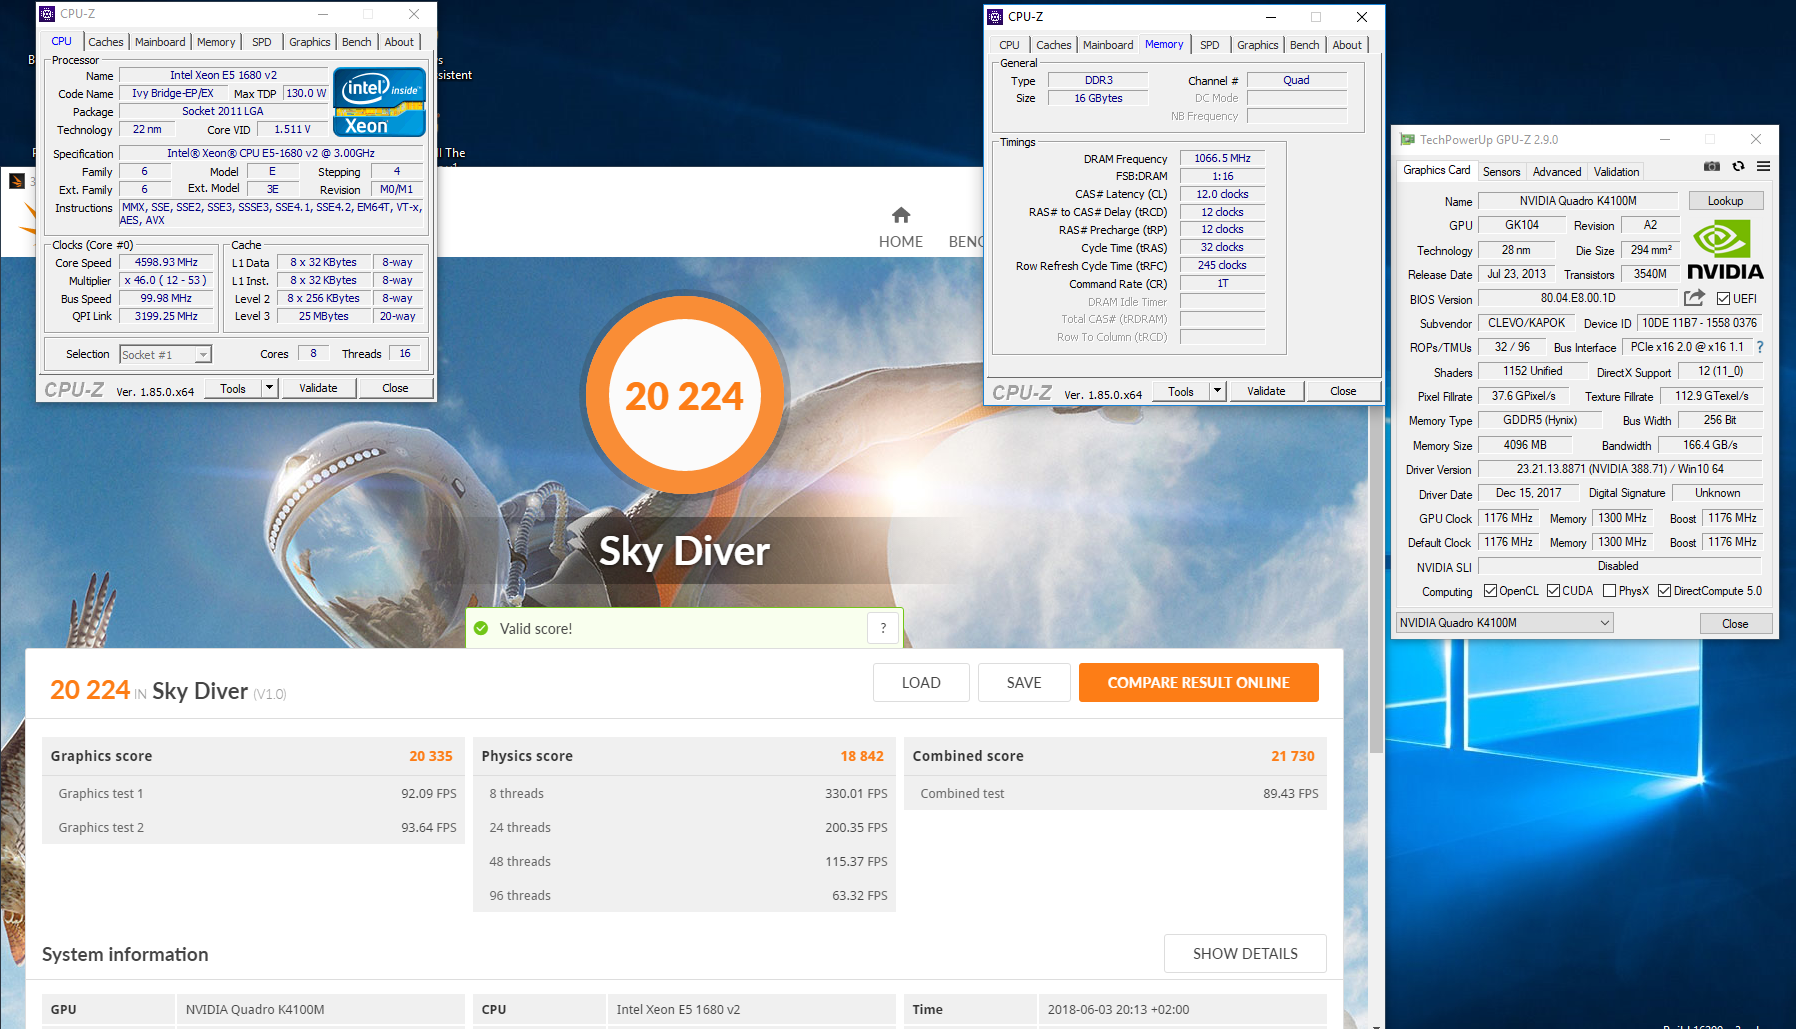
Task: Switch to Graphics tab in left CPU-Z window
Action: pos(309,42)
